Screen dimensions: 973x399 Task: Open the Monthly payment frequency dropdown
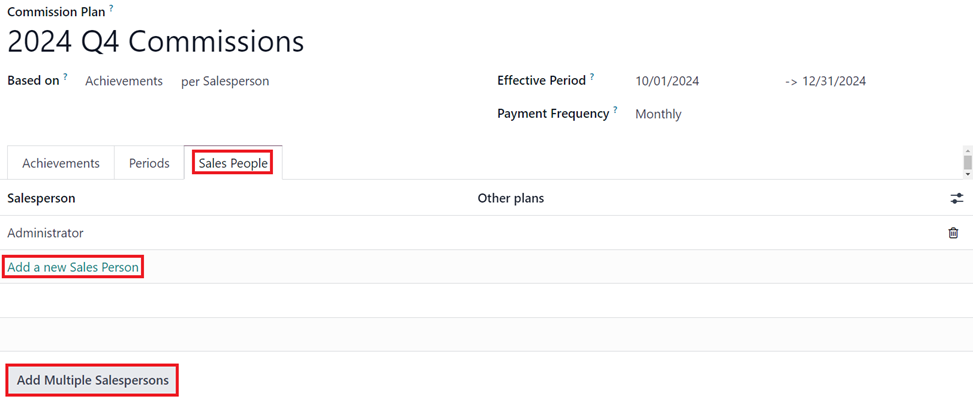click(x=658, y=114)
